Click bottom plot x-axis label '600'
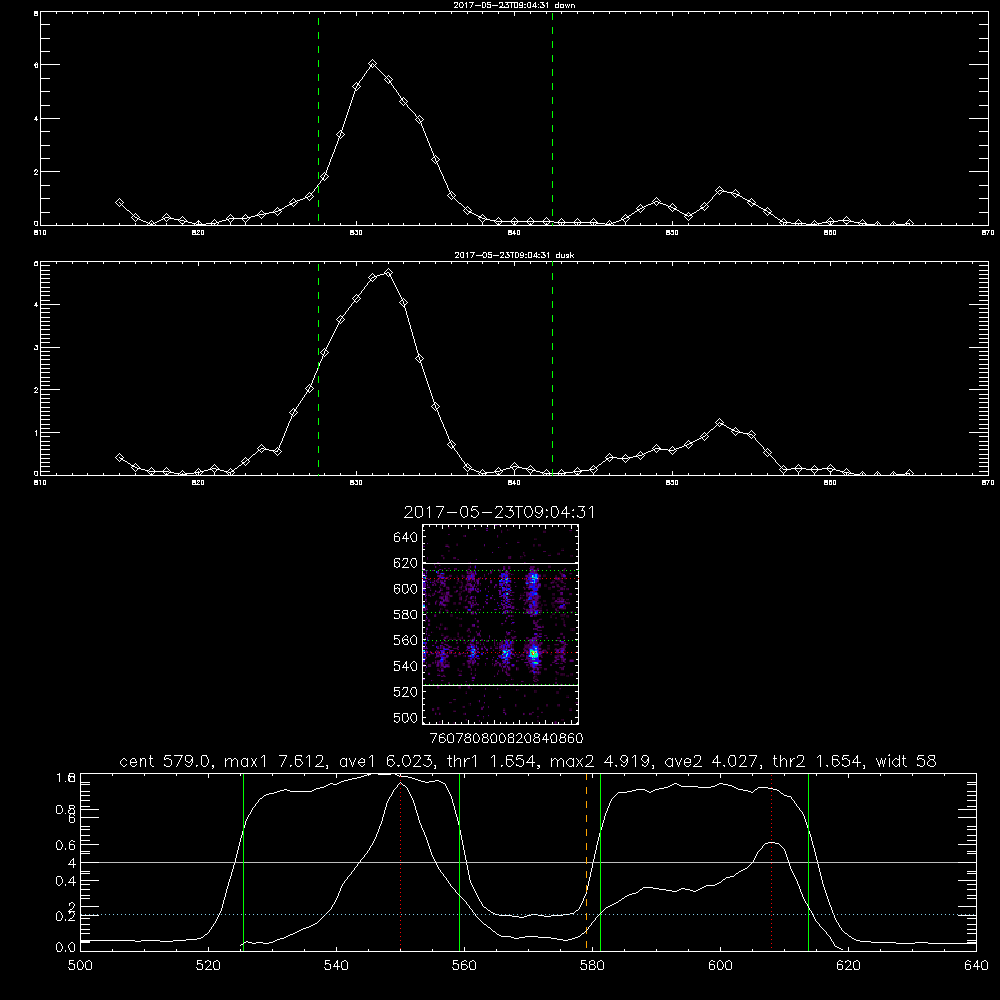This screenshot has width=1000, height=1000. coord(720,966)
